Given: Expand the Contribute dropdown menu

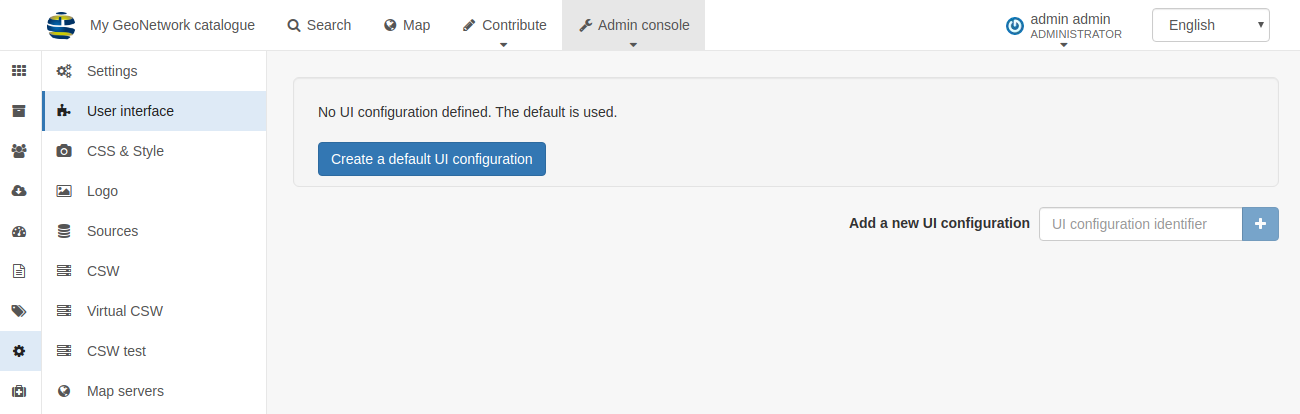Looking at the screenshot, I should [504, 25].
